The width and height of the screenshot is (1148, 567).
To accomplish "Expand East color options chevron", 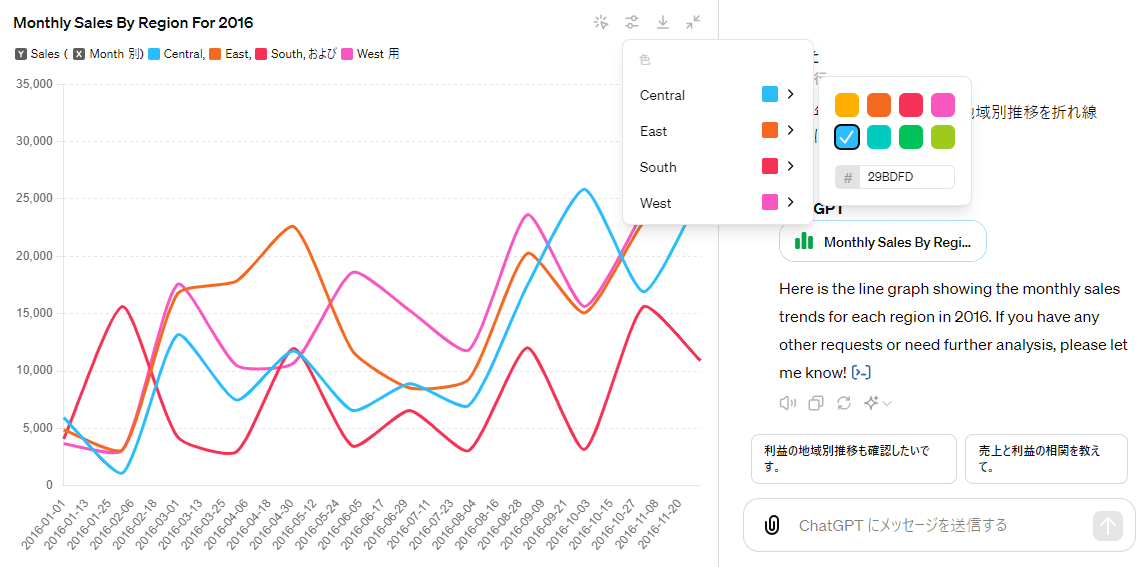I will 790,130.
